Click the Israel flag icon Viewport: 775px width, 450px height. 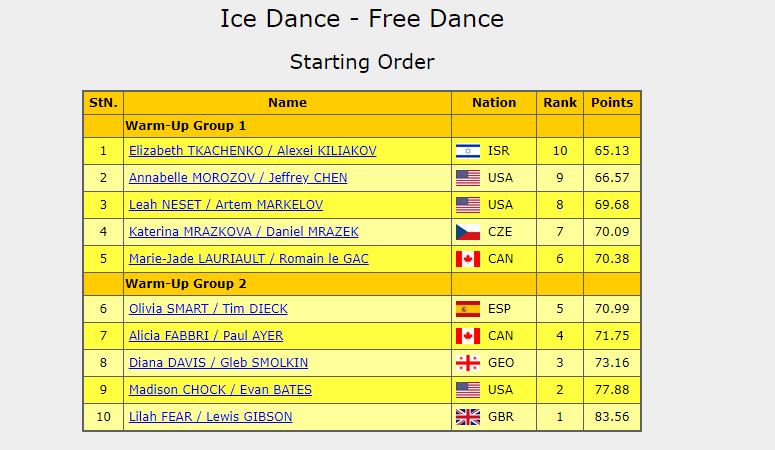(467, 151)
